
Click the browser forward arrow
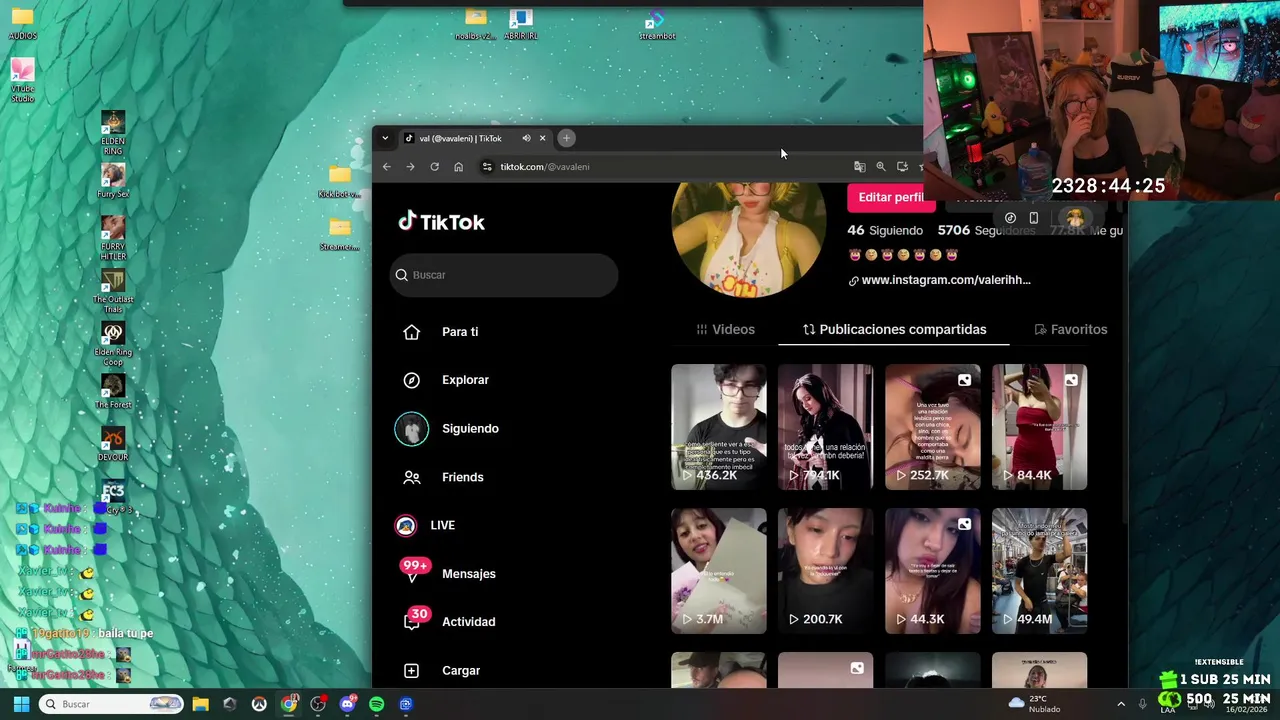click(x=410, y=167)
